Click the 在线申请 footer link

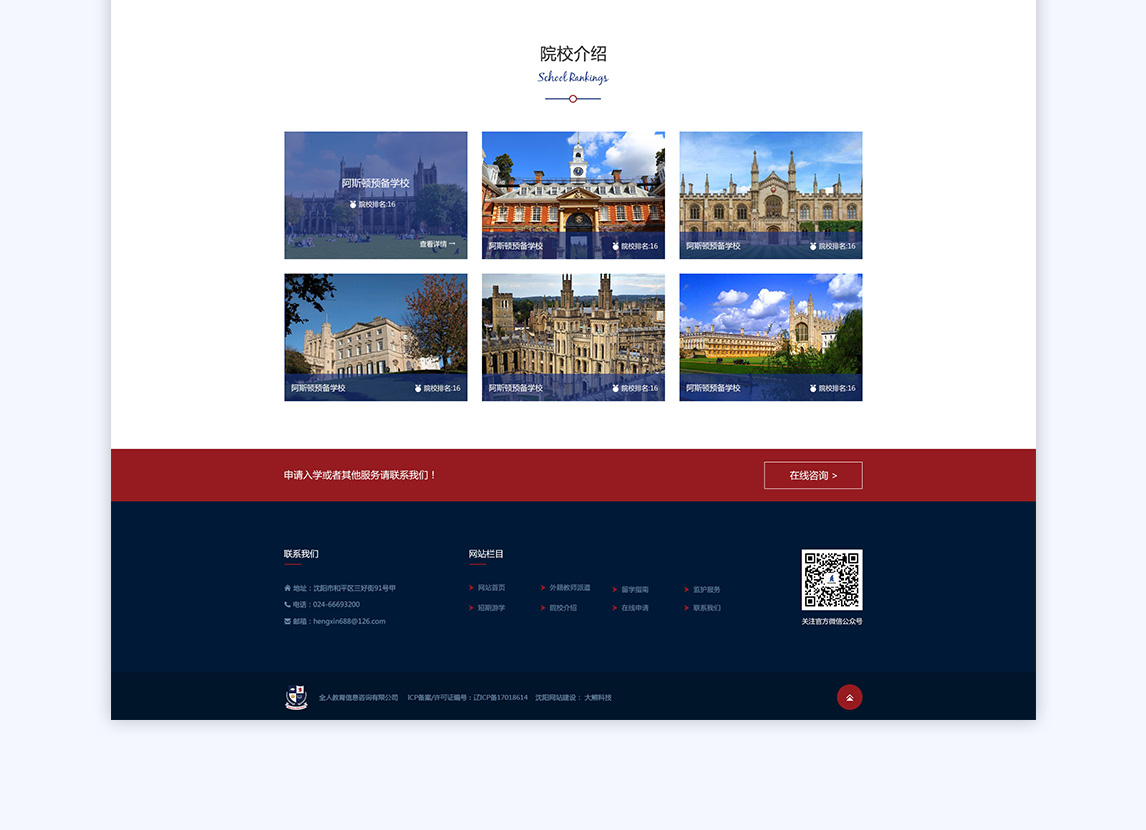pyautogui.click(x=634, y=608)
